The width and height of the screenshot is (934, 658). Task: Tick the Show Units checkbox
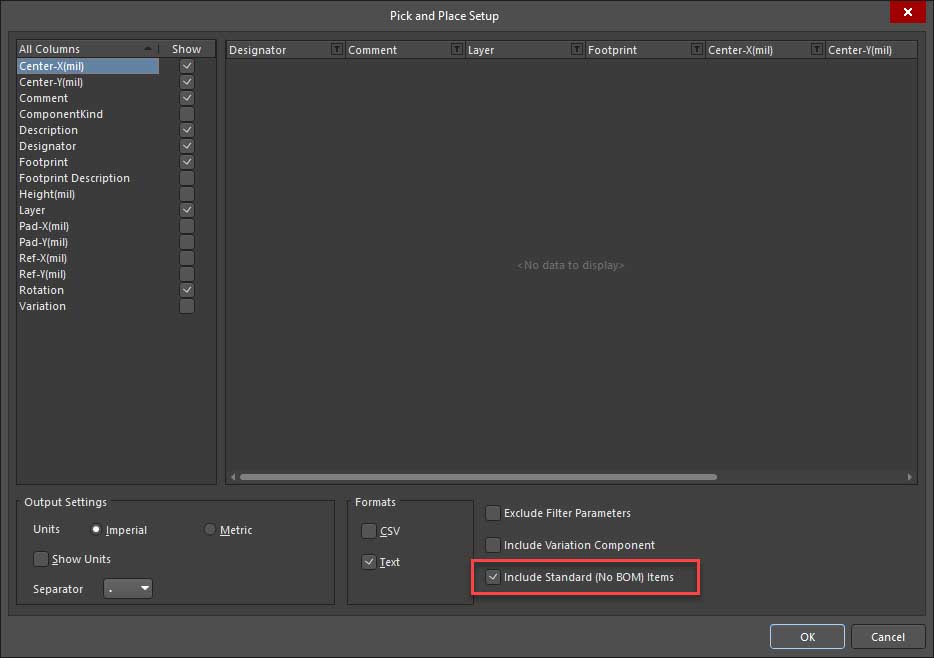pyautogui.click(x=41, y=559)
